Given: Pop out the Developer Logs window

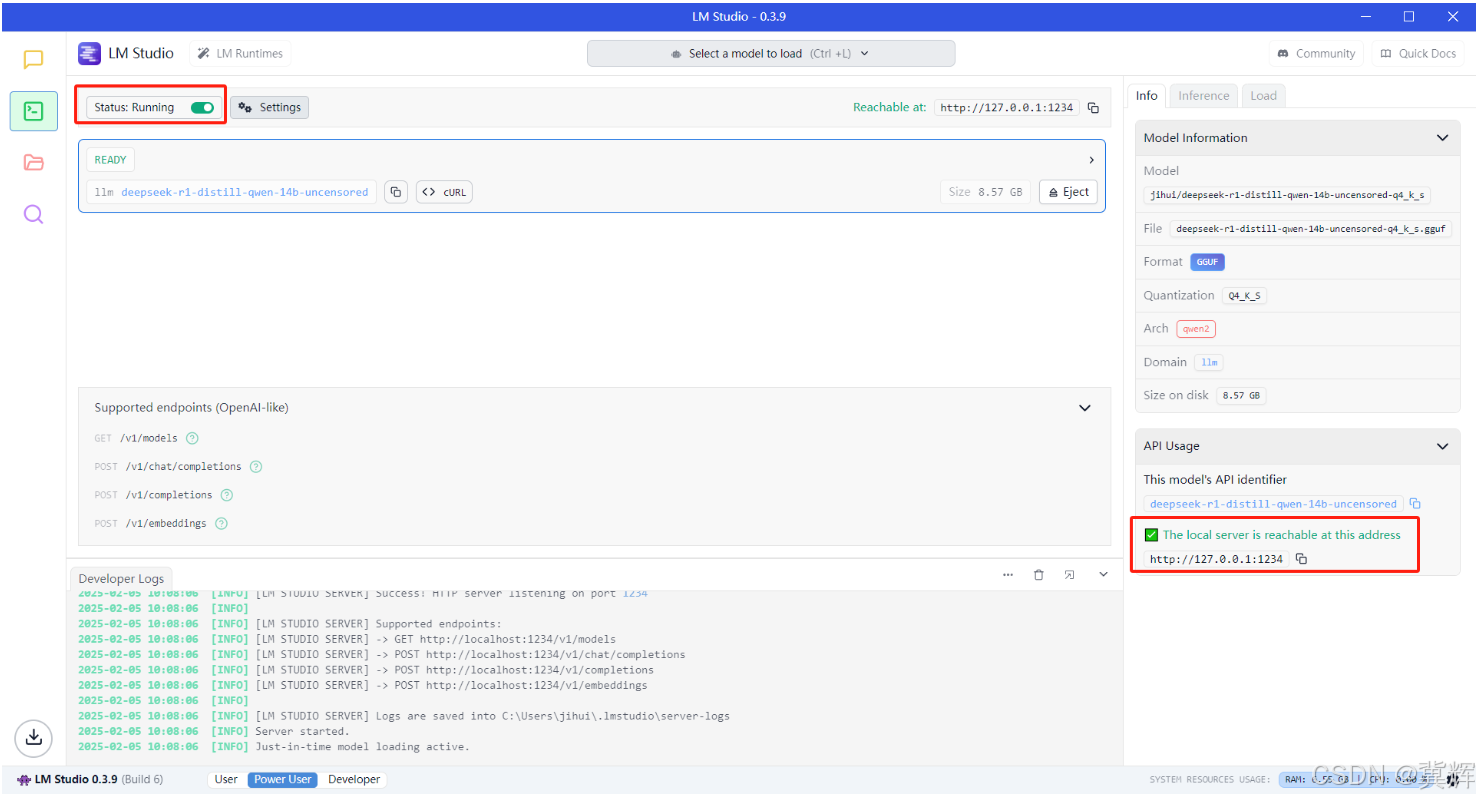Looking at the screenshot, I should click(1070, 575).
